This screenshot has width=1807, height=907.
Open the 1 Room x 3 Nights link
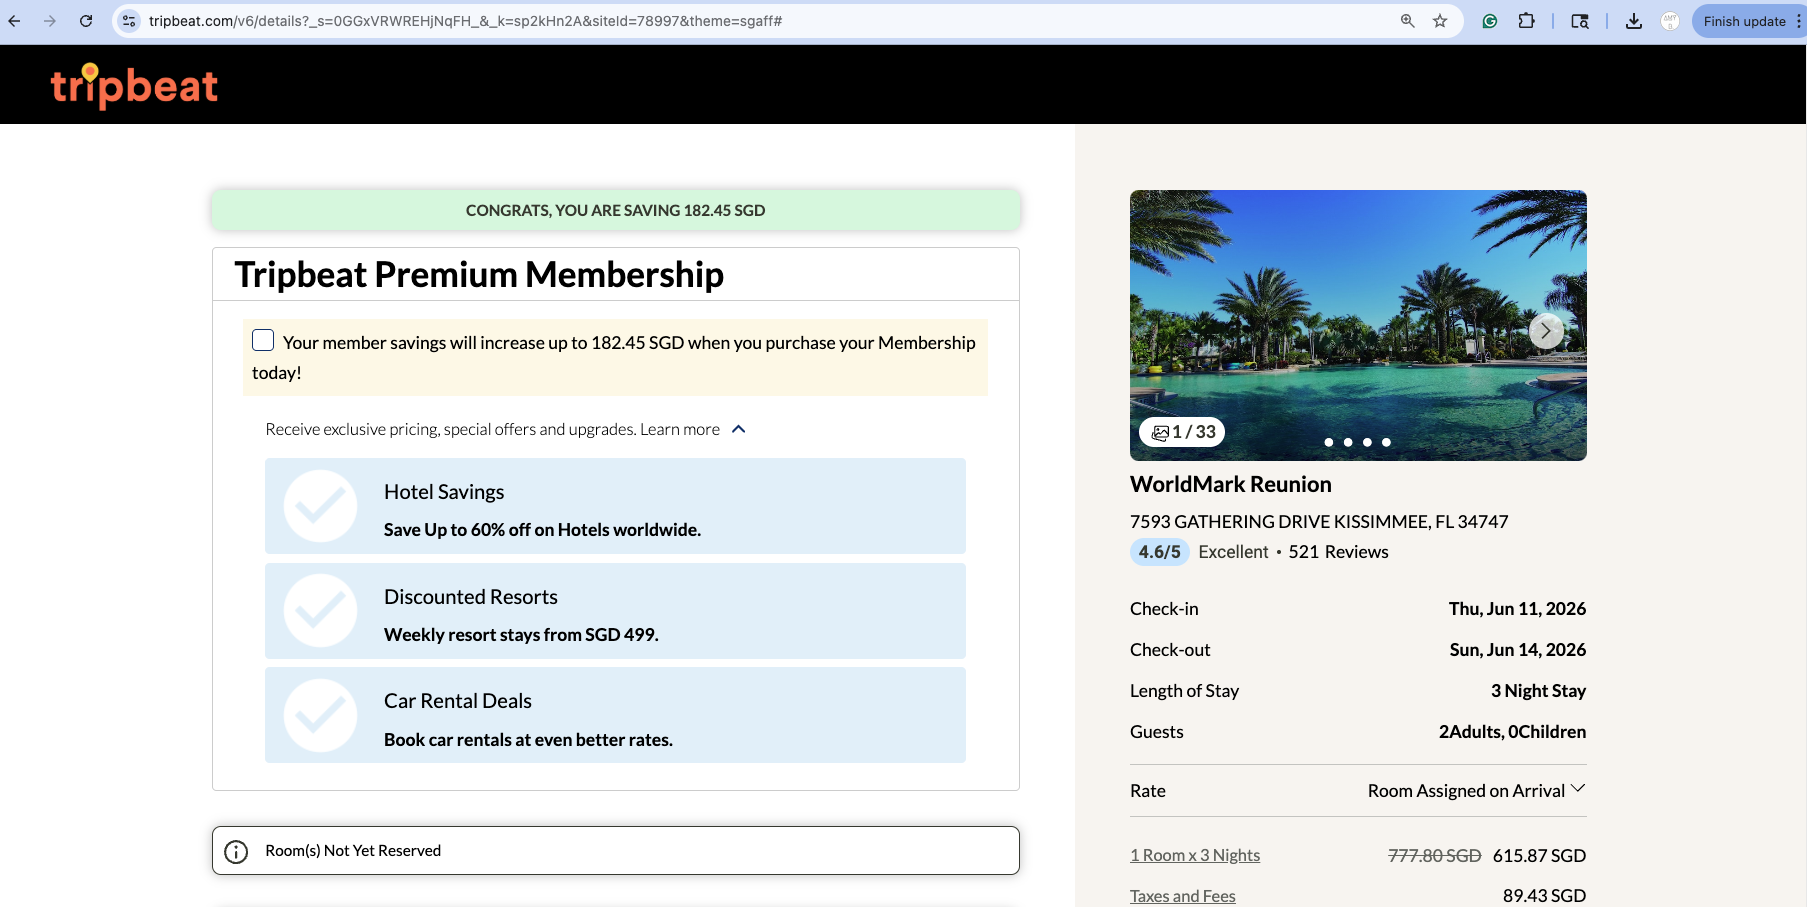[x=1195, y=855]
